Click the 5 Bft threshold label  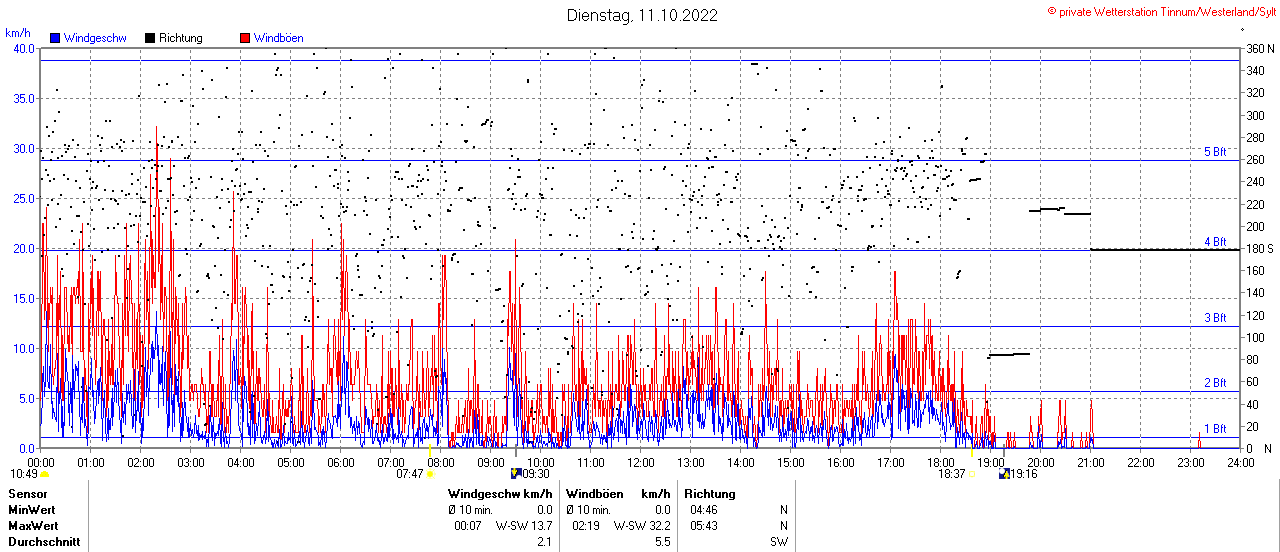coord(1215,152)
